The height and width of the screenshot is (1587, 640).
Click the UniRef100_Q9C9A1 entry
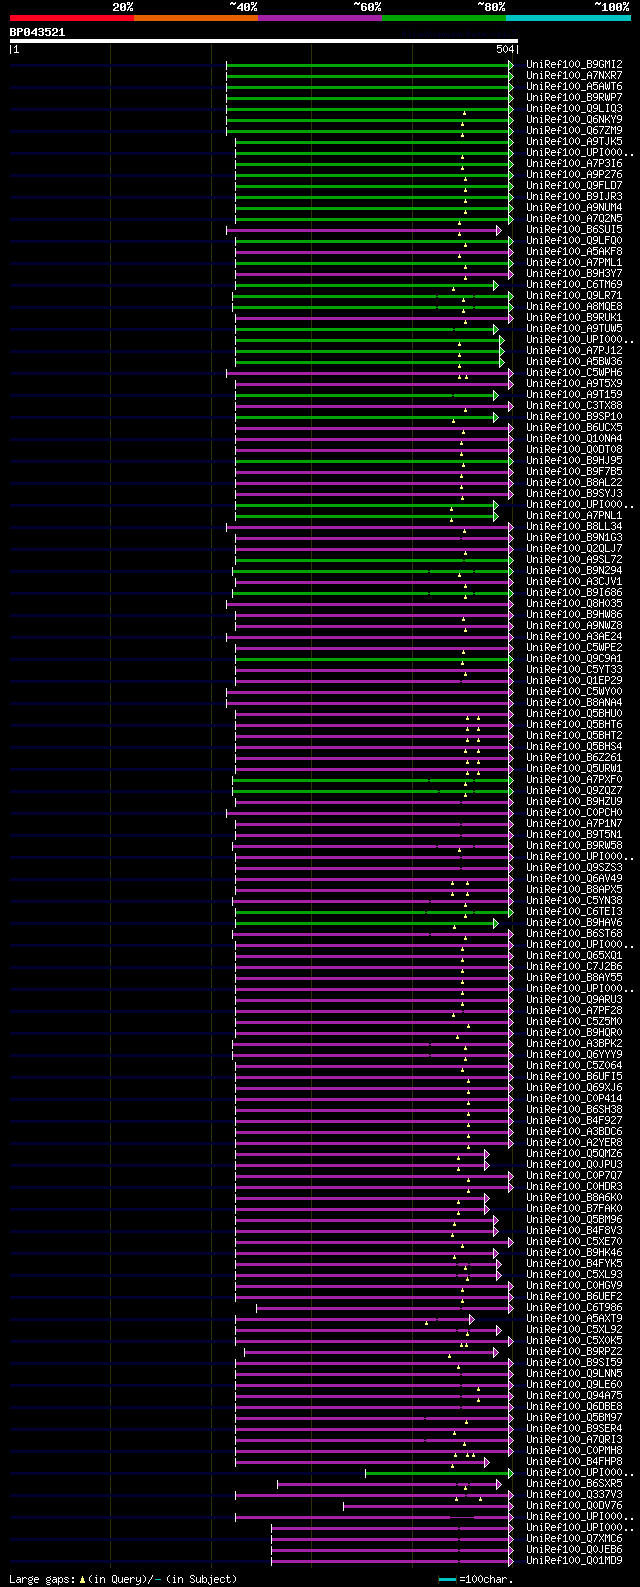pyautogui.click(x=574, y=658)
